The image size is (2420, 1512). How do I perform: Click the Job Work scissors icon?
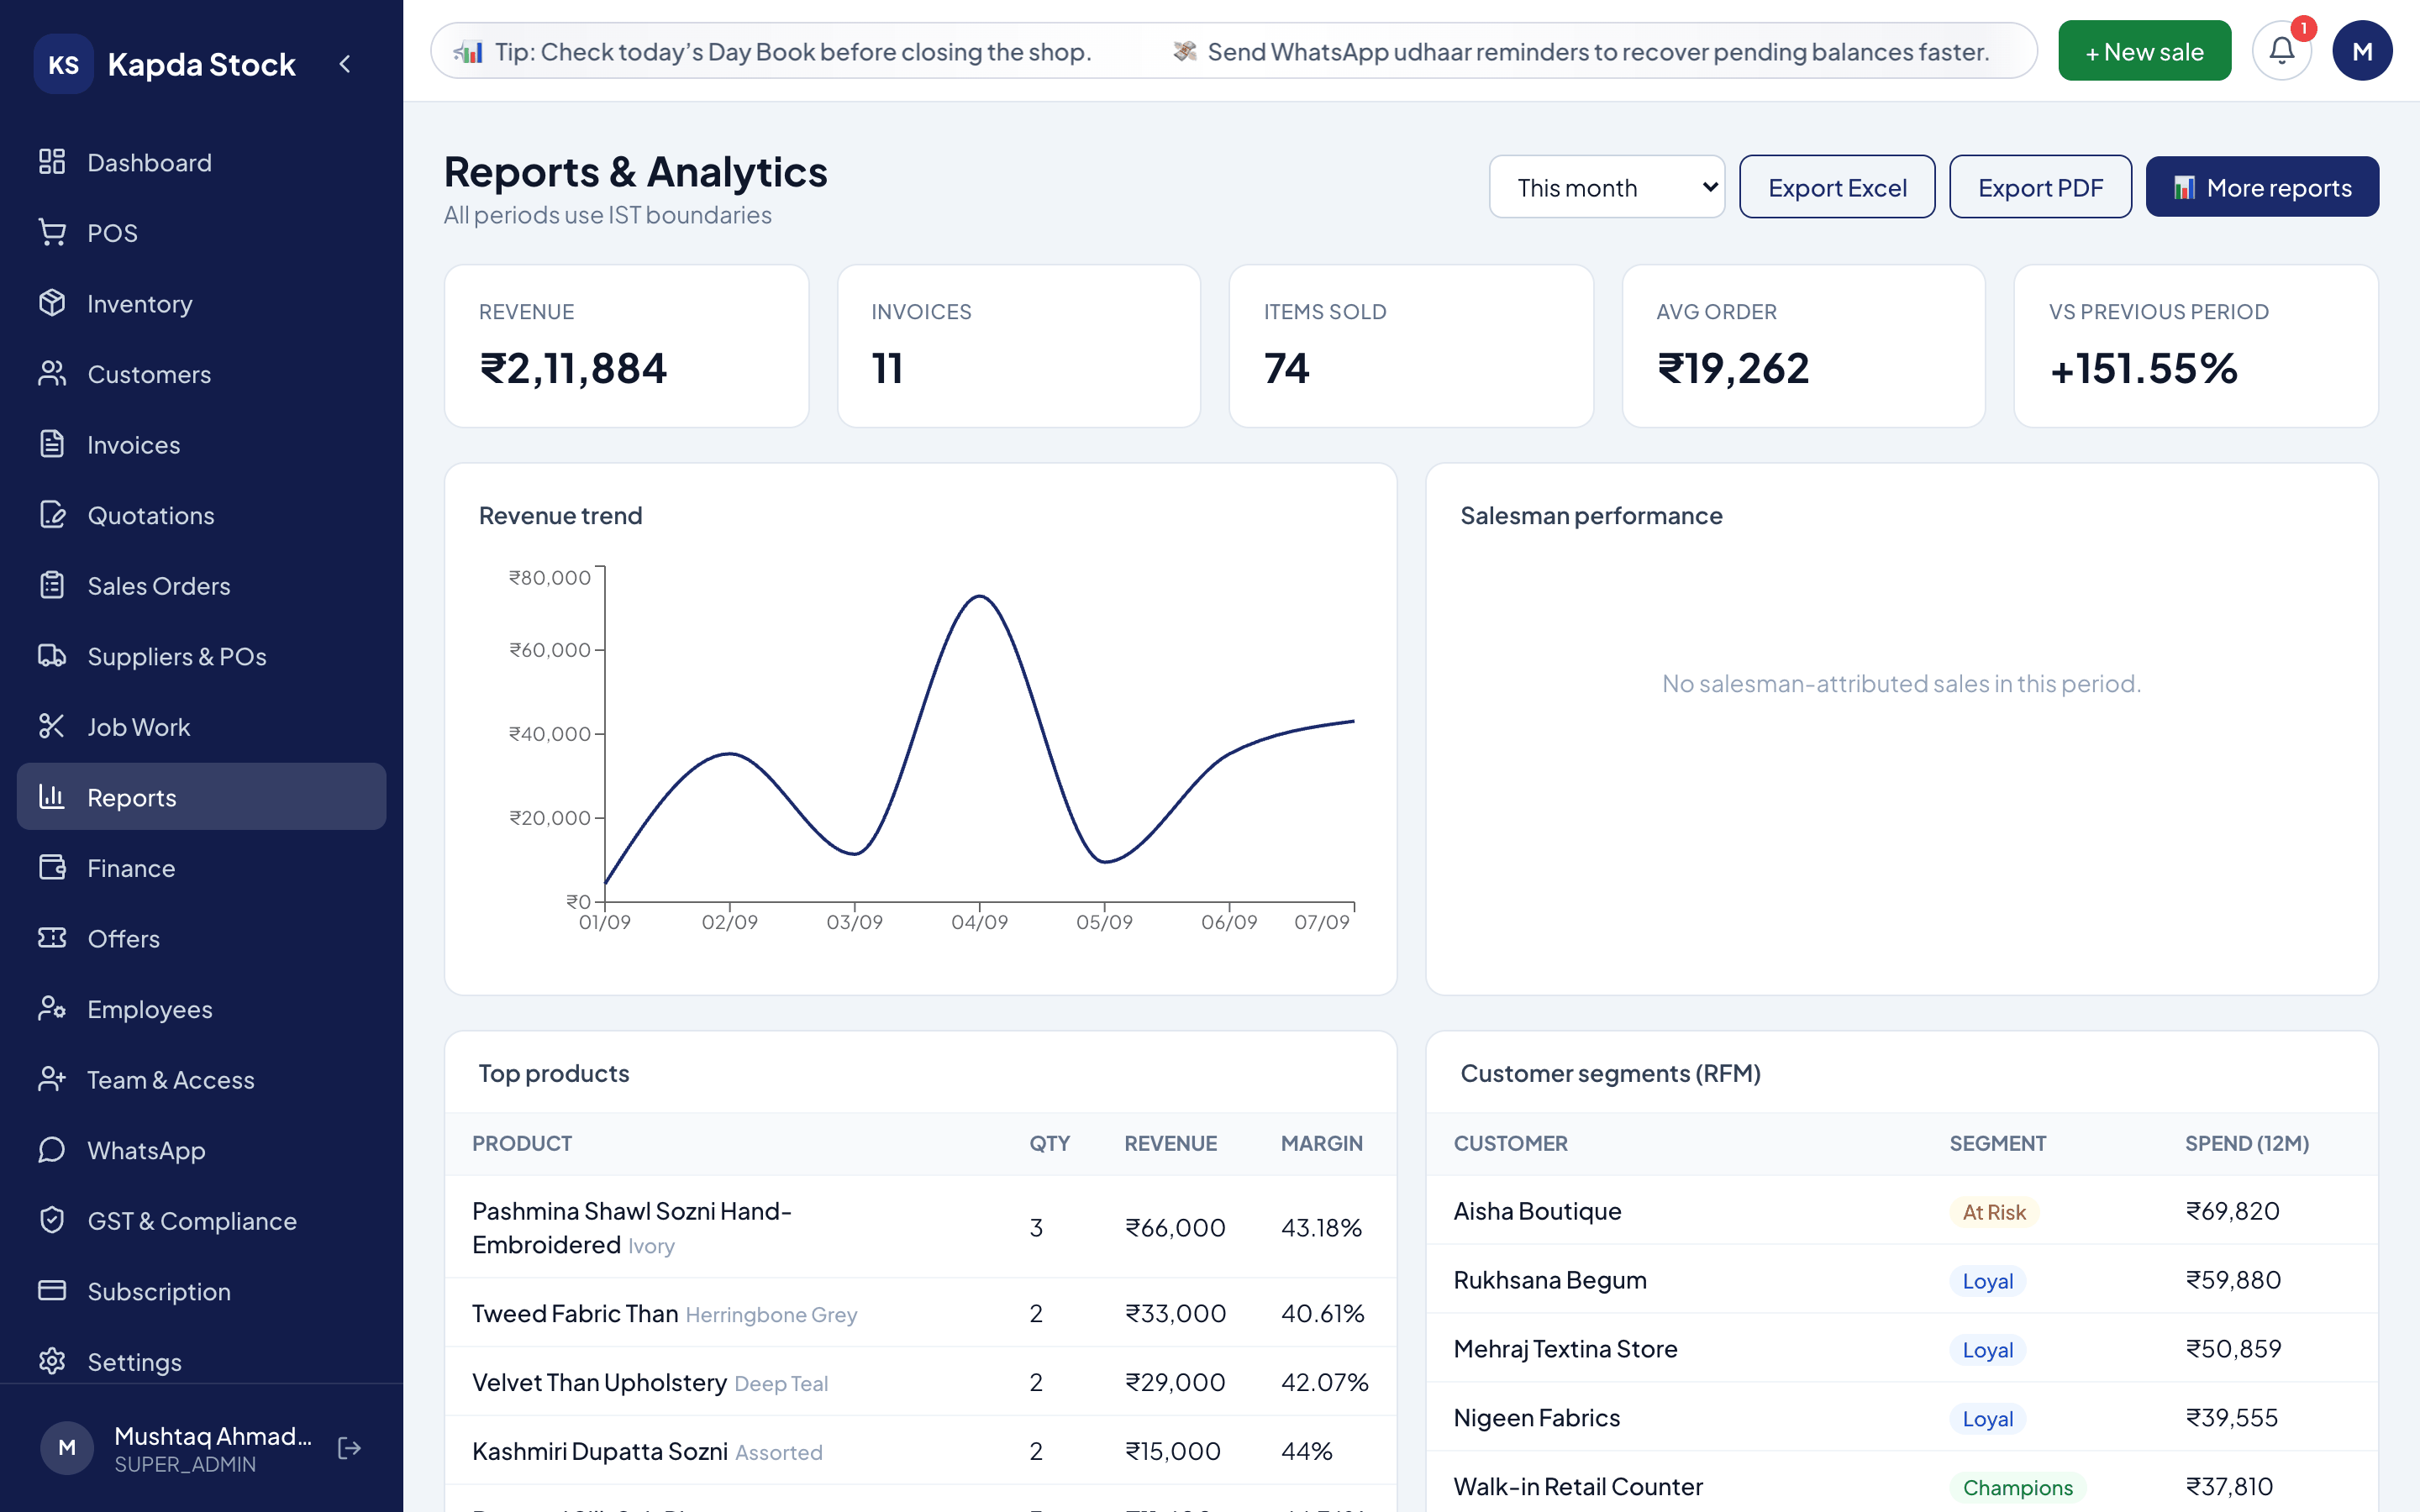(x=52, y=726)
